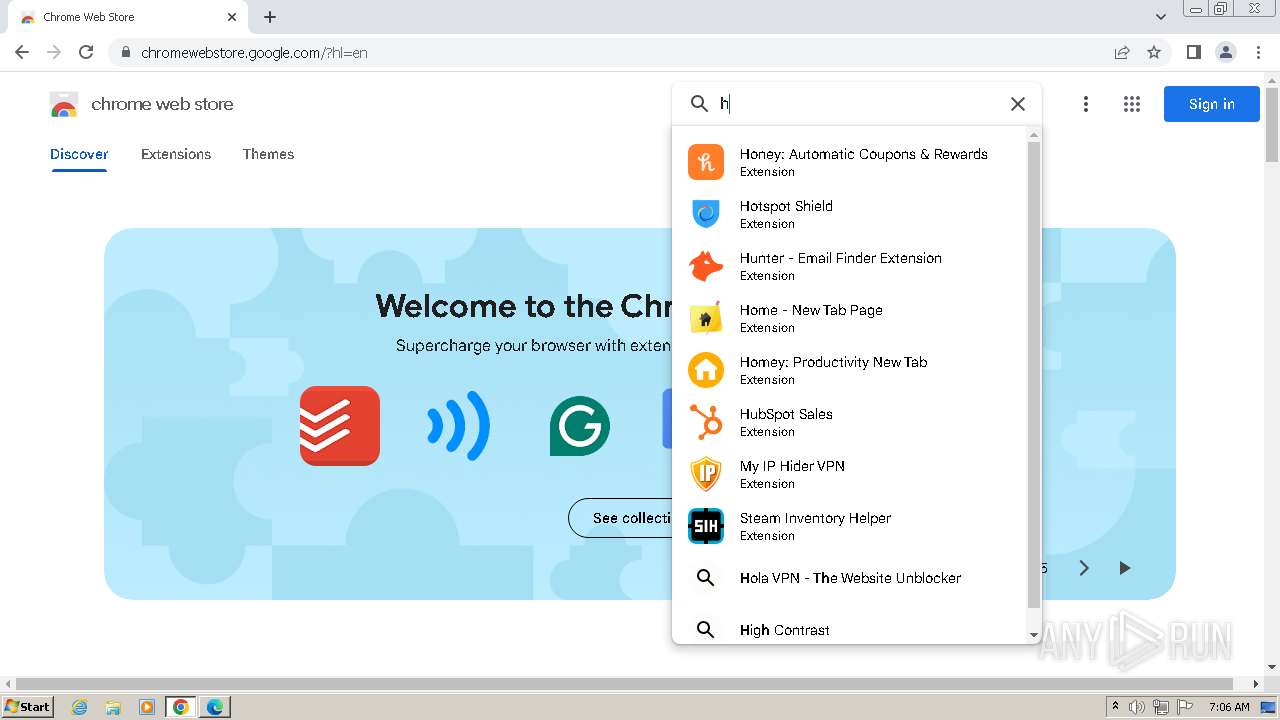Select Hola VPN - The Website Unblocker suggestion
Viewport: 1280px width, 720px height.
(x=851, y=578)
